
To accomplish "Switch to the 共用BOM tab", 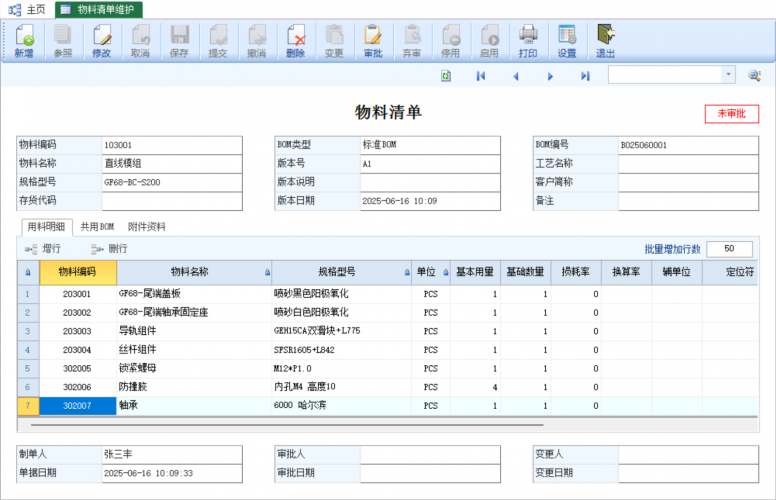I will click(x=97, y=227).
